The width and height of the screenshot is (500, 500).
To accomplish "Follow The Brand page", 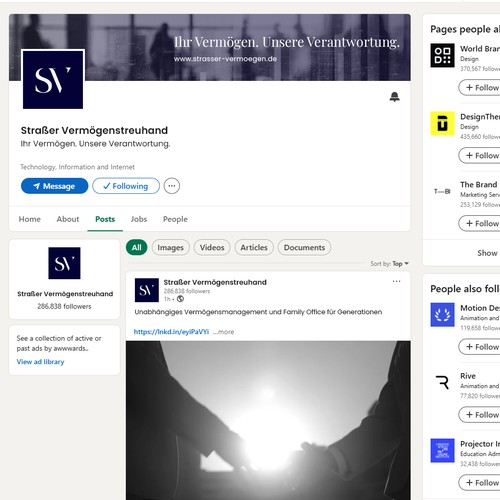I will click(480, 223).
